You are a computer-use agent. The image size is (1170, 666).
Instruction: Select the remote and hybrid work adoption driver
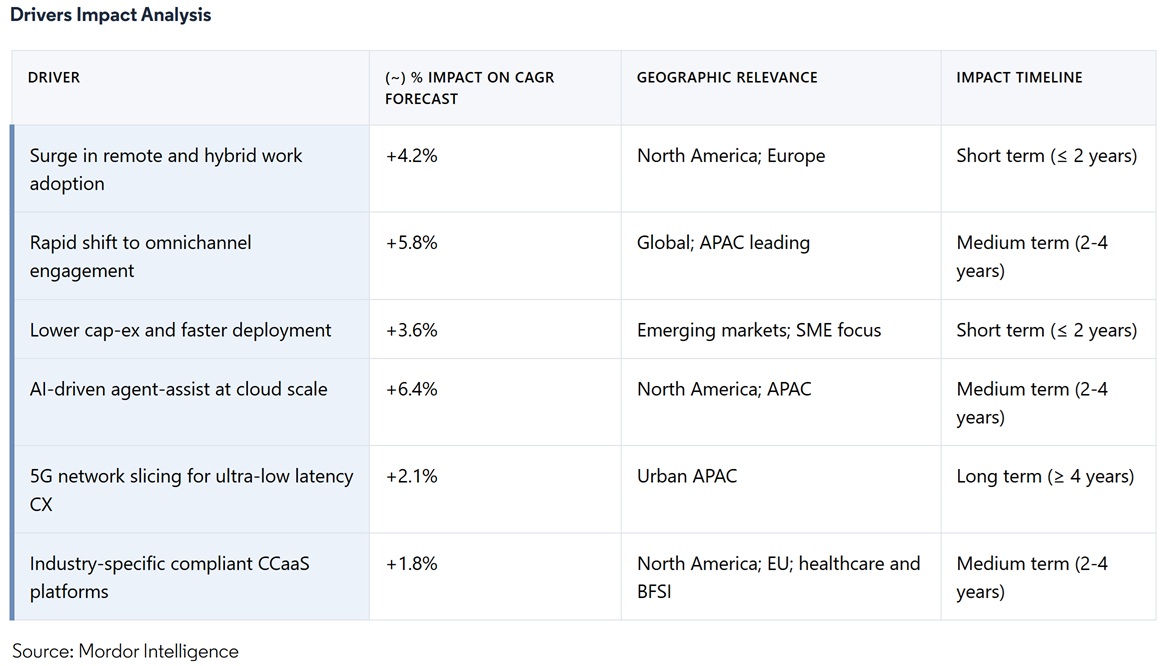click(166, 169)
